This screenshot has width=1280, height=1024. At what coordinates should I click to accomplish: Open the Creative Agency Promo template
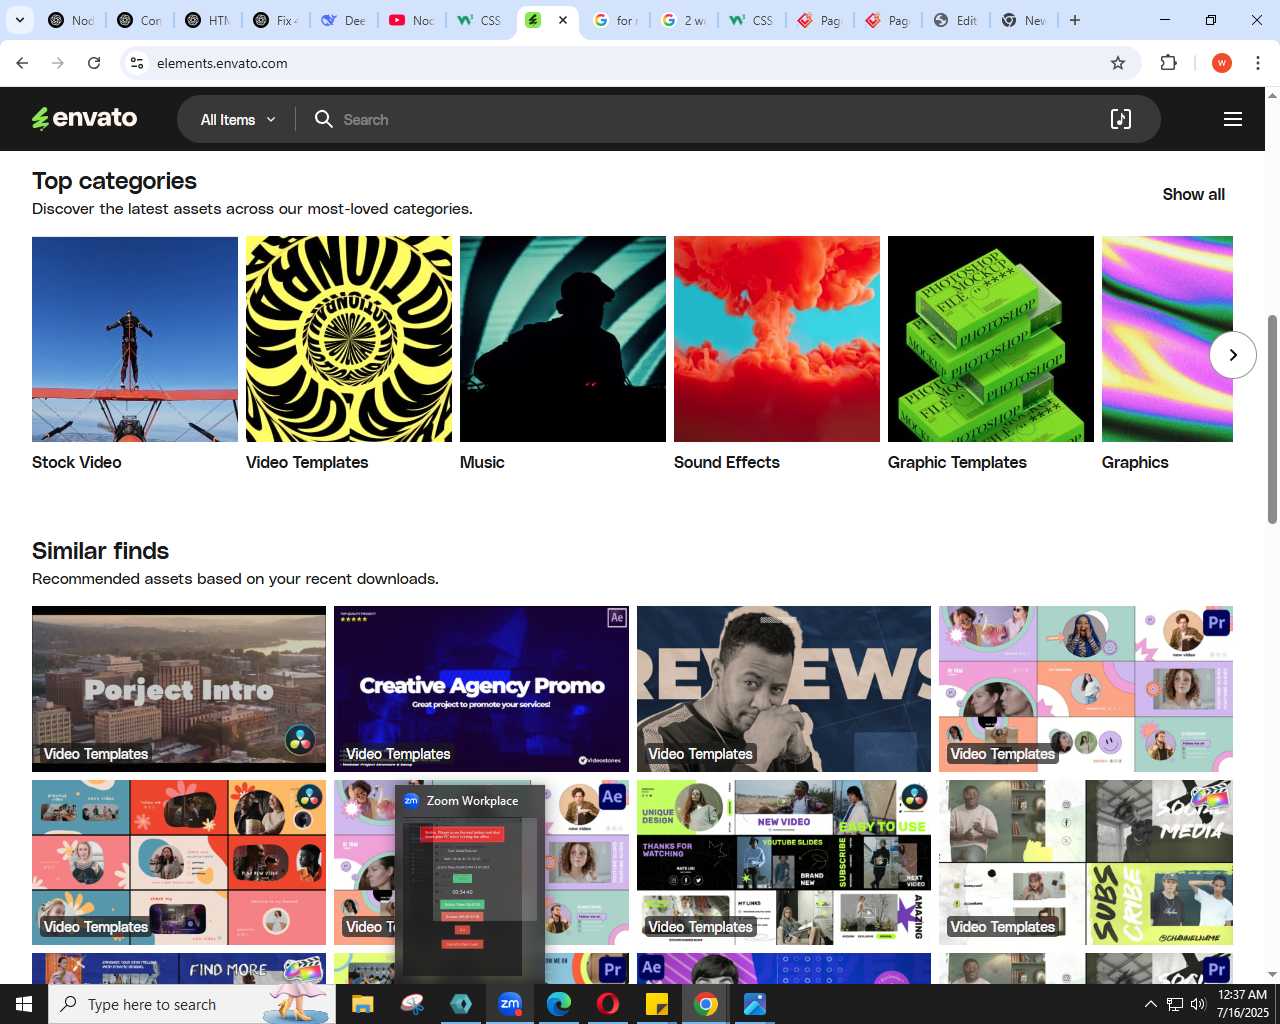[481, 689]
